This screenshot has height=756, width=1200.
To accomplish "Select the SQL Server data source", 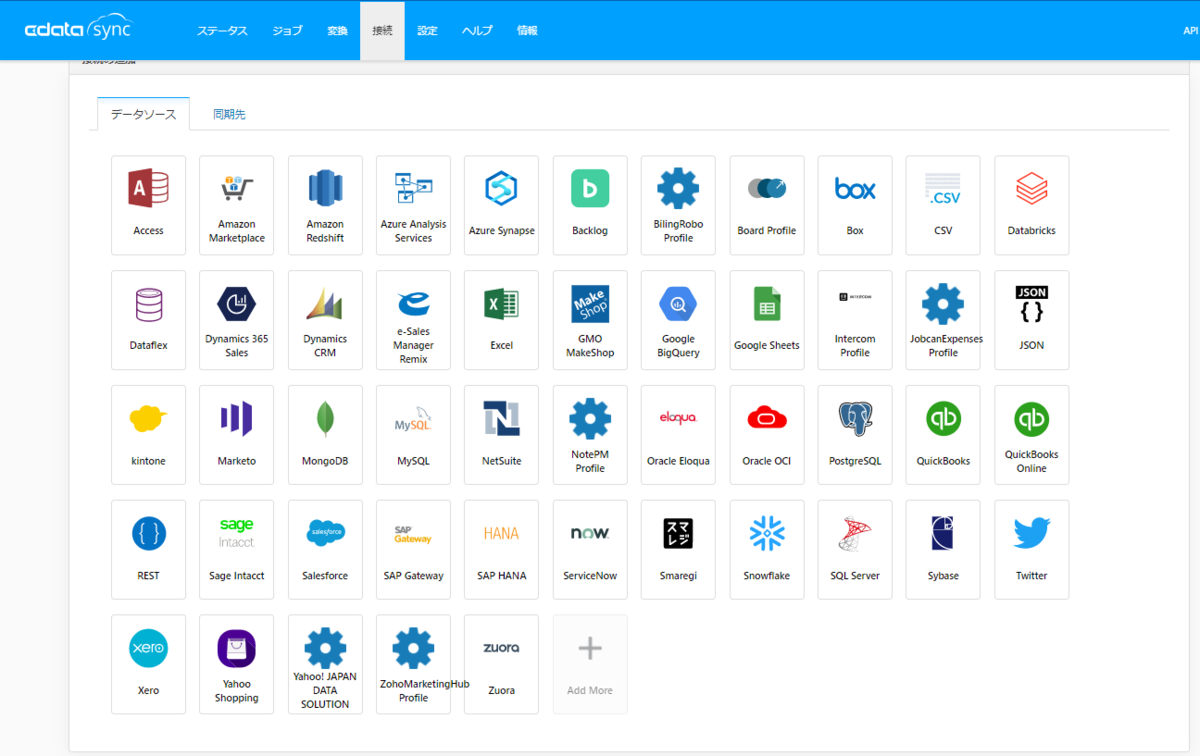I will pyautogui.click(x=855, y=550).
